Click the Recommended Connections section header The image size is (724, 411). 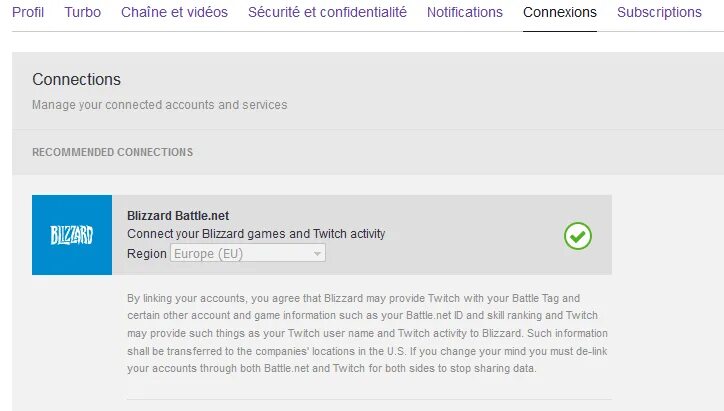[112, 152]
